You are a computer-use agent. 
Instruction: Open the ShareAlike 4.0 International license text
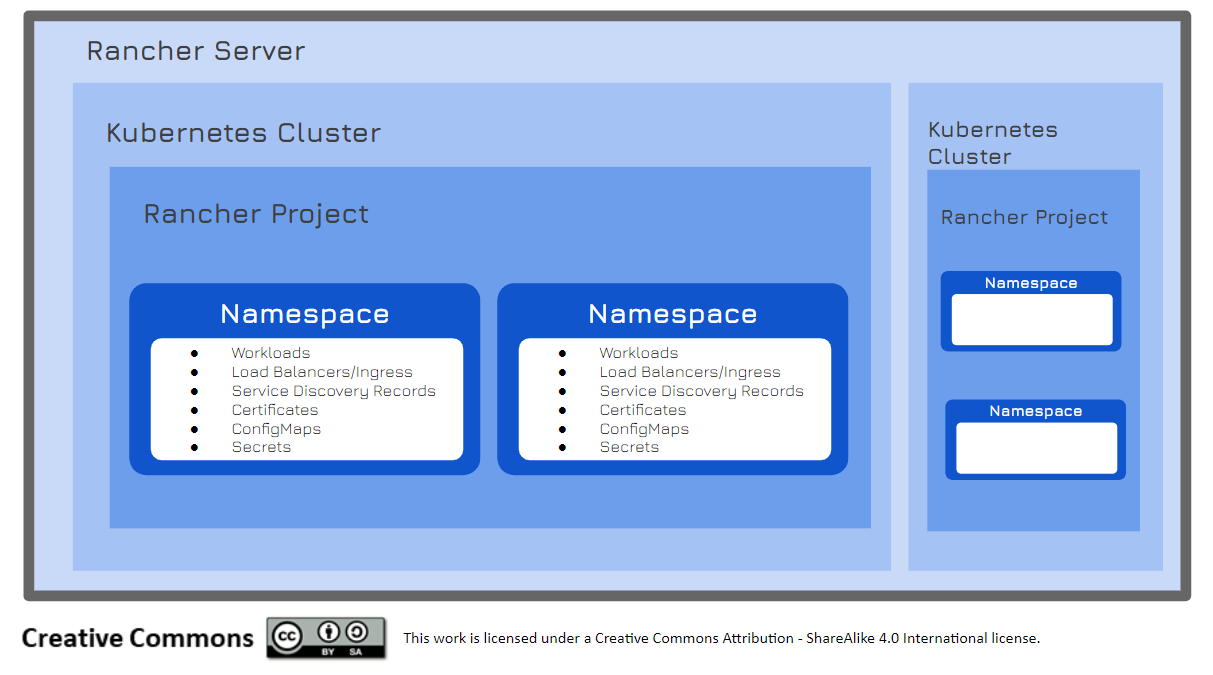click(x=721, y=638)
